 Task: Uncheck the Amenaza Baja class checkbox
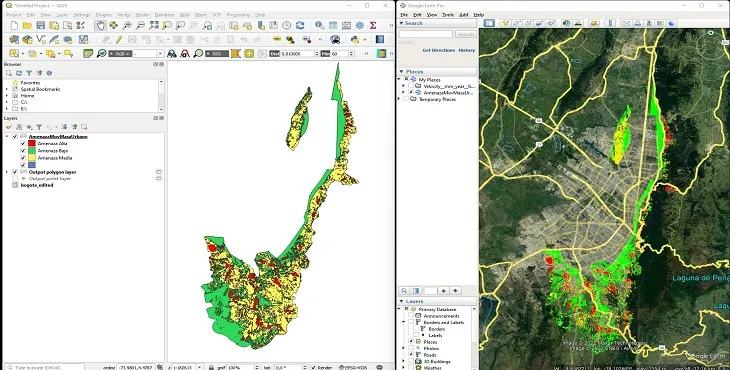23,151
